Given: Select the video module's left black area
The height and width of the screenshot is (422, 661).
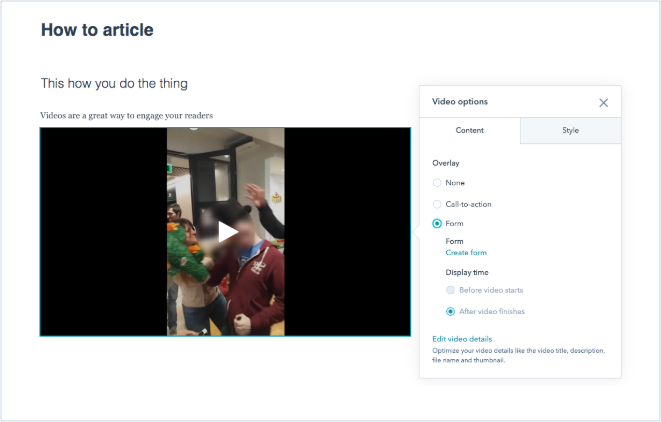Looking at the screenshot, I should 104,232.
